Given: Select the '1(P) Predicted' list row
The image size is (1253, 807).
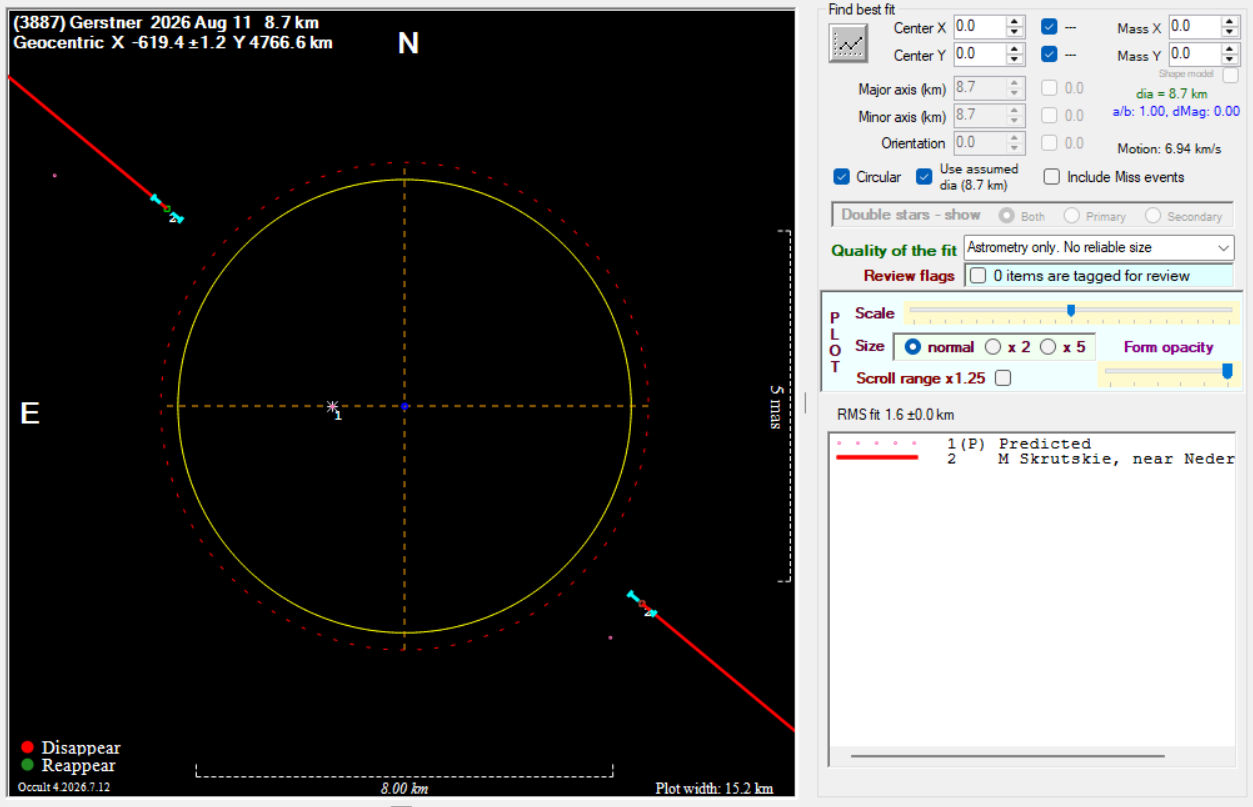Looking at the screenshot, I should (1032, 444).
